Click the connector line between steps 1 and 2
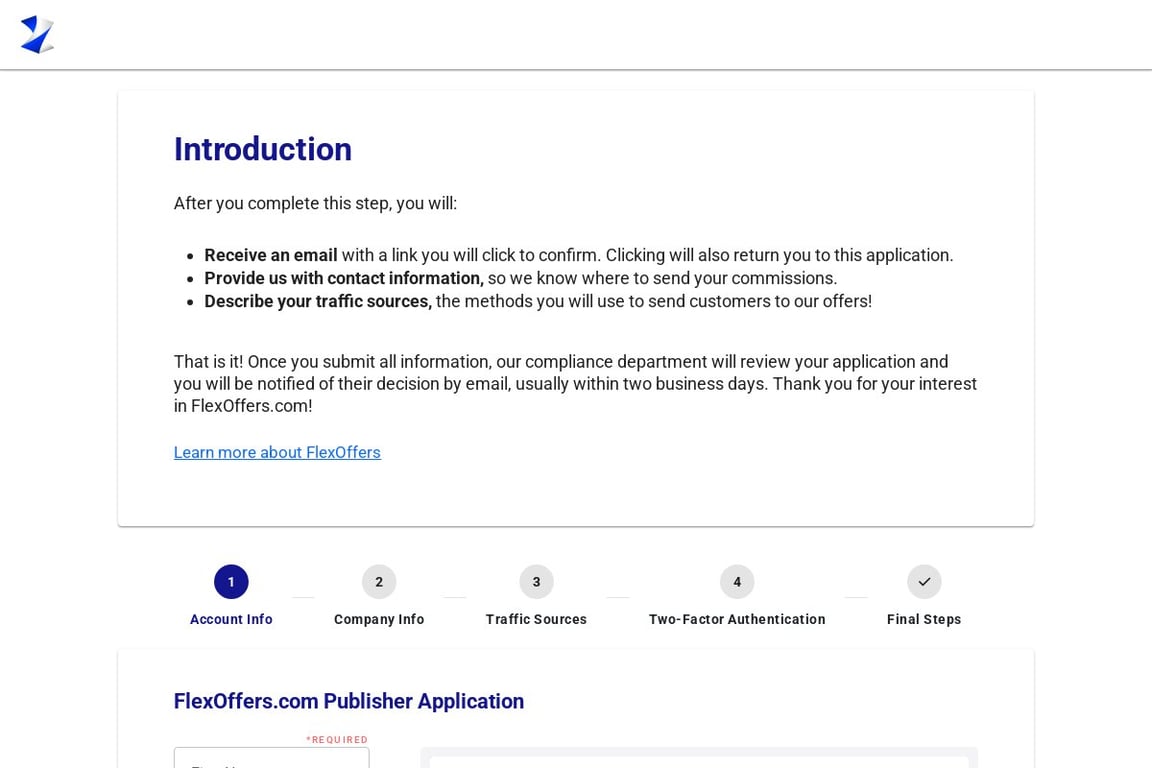The width and height of the screenshot is (1152, 768). (x=303, y=595)
